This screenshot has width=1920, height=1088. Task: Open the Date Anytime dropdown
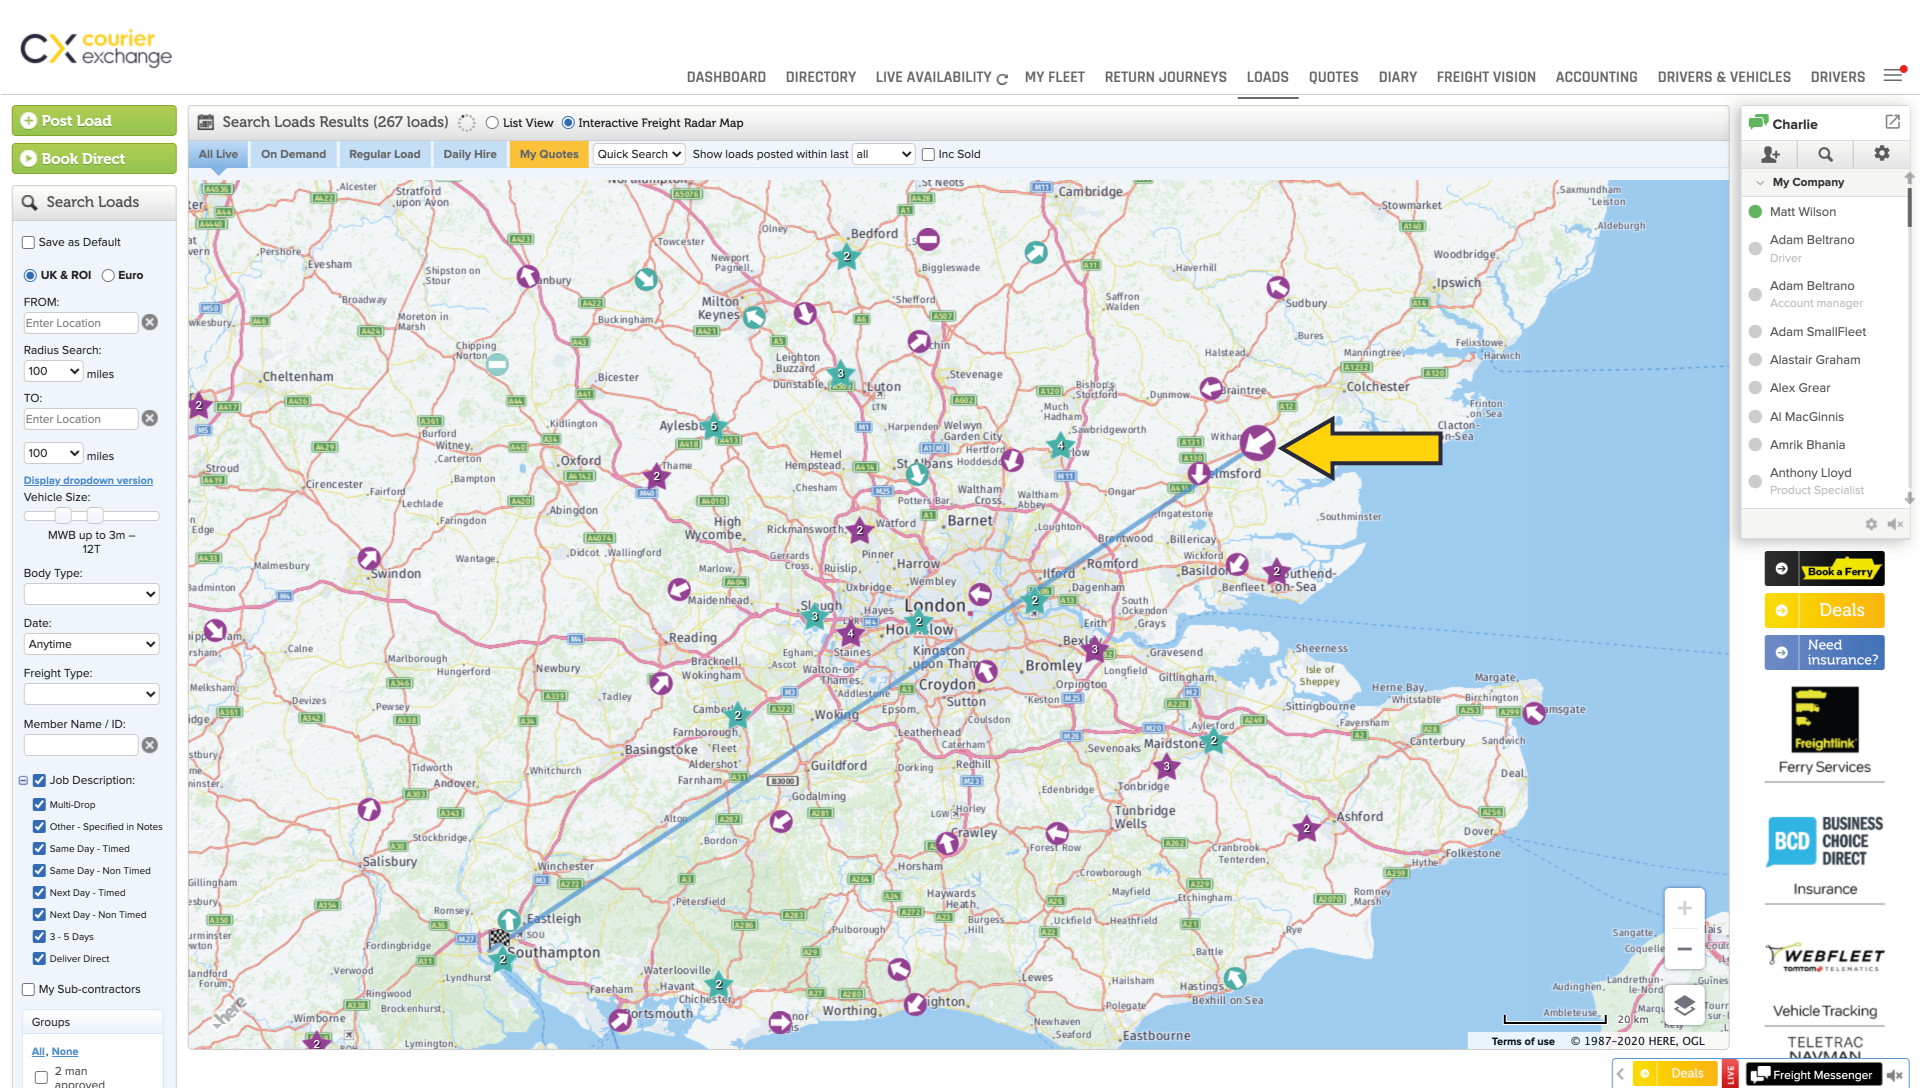click(91, 644)
